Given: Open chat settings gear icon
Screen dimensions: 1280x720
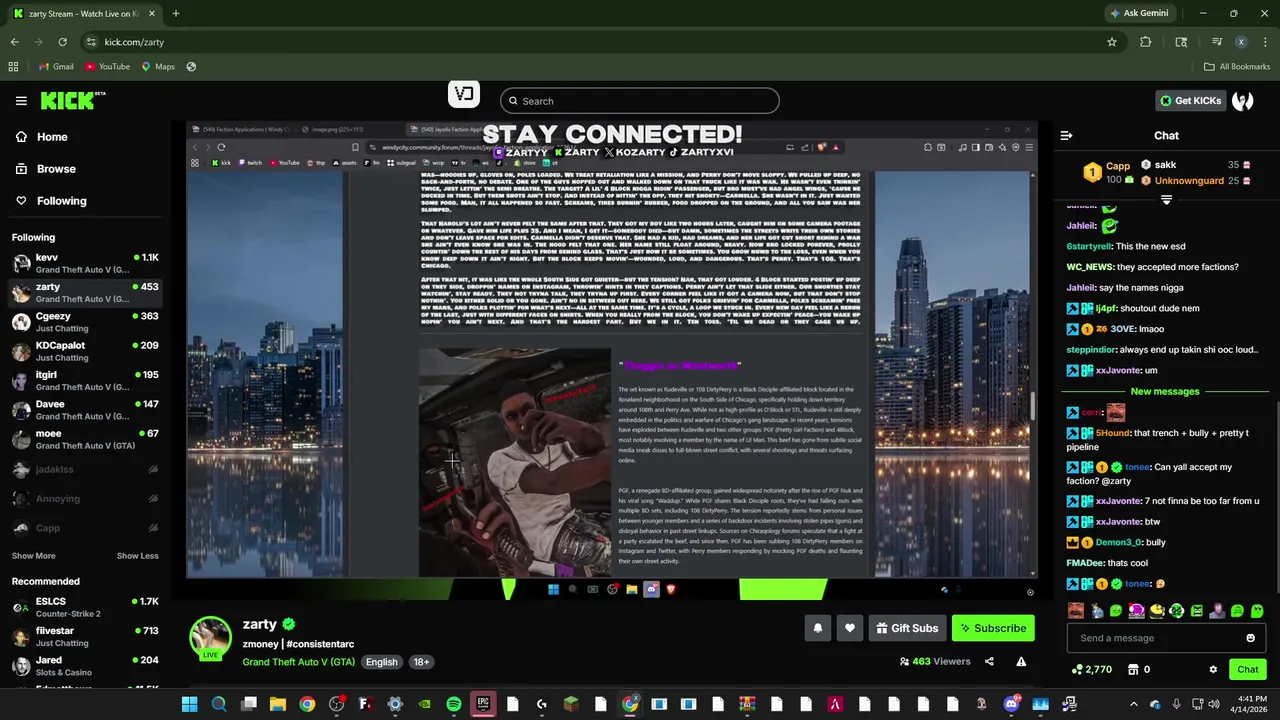Looking at the screenshot, I should pos(1213,669).
